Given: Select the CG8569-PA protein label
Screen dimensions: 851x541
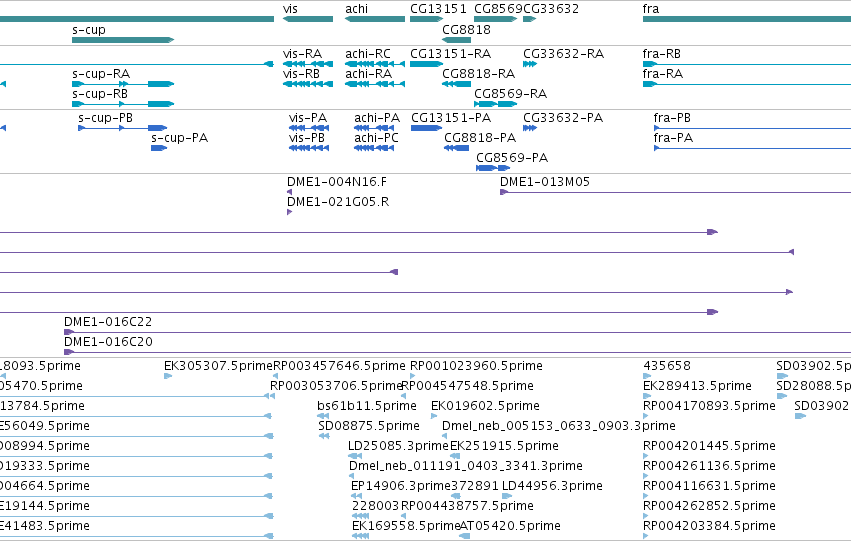Looking at the screenshot, I should coord(512,158).
